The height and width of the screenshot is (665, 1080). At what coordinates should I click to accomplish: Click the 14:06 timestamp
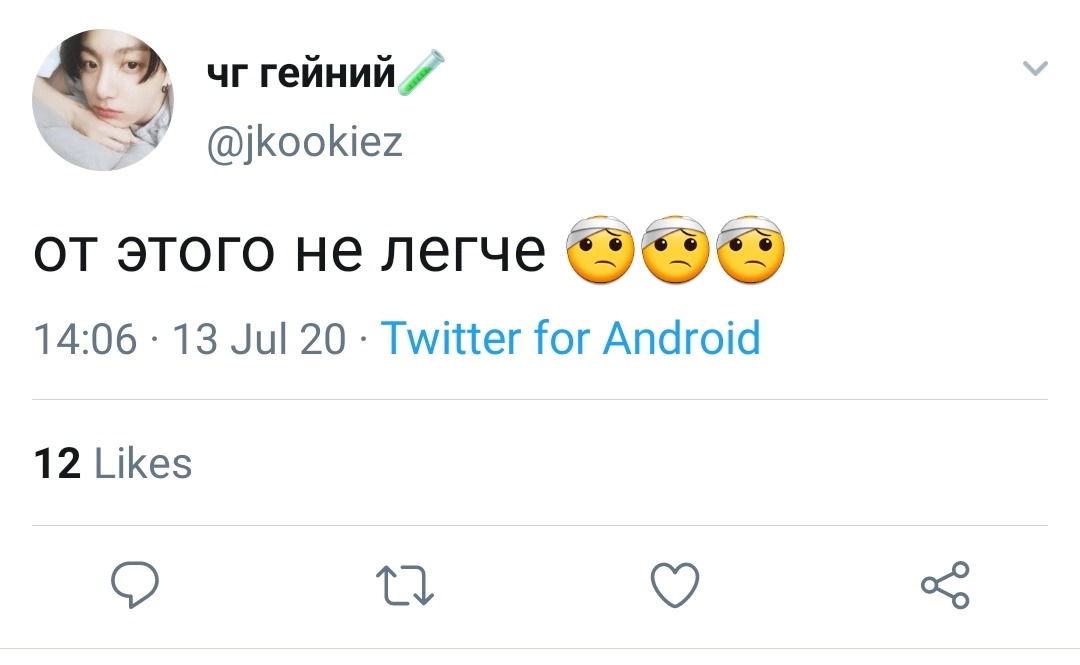[85, 339]
